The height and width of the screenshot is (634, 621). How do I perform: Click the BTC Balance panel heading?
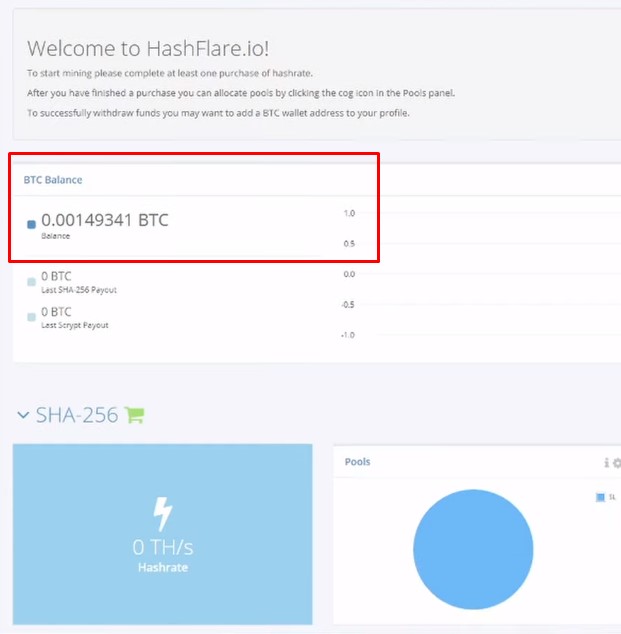[x=53, y=180]
